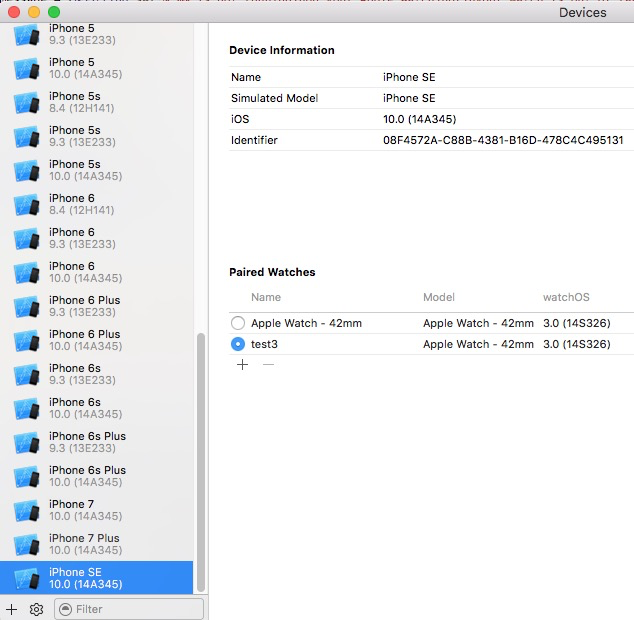Click the green zoom window button
This screenshot has width=634, height=620.
54,12
